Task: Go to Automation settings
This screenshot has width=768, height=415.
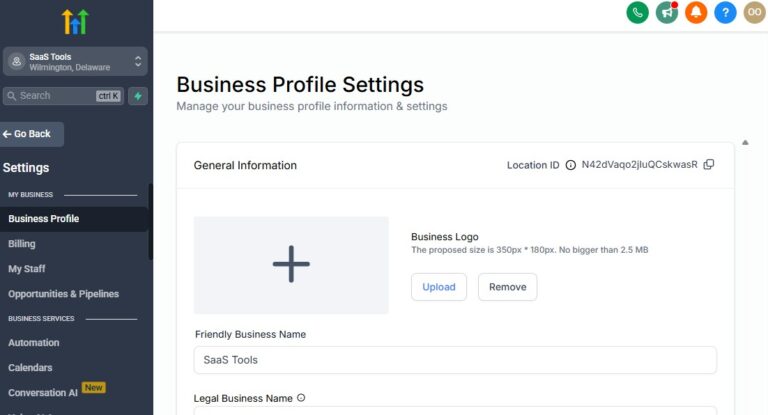Action: [34, 342]
